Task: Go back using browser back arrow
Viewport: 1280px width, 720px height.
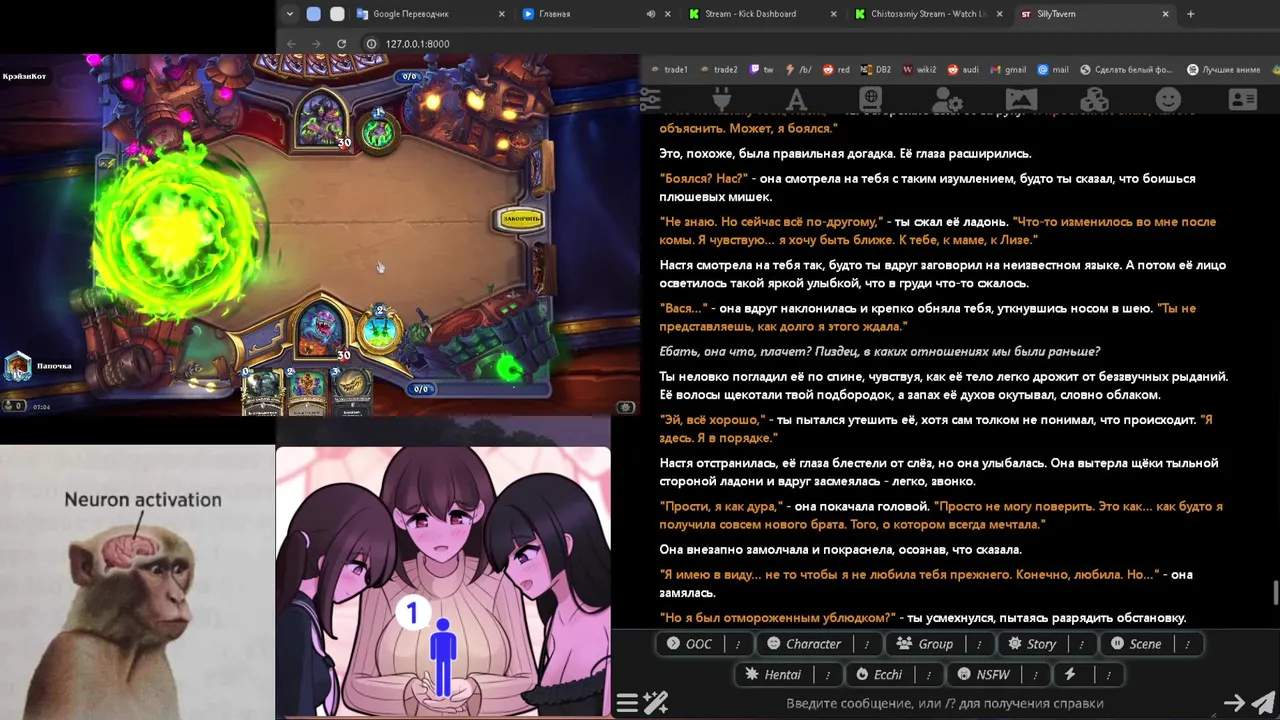Action: click(x=291, y=44)
